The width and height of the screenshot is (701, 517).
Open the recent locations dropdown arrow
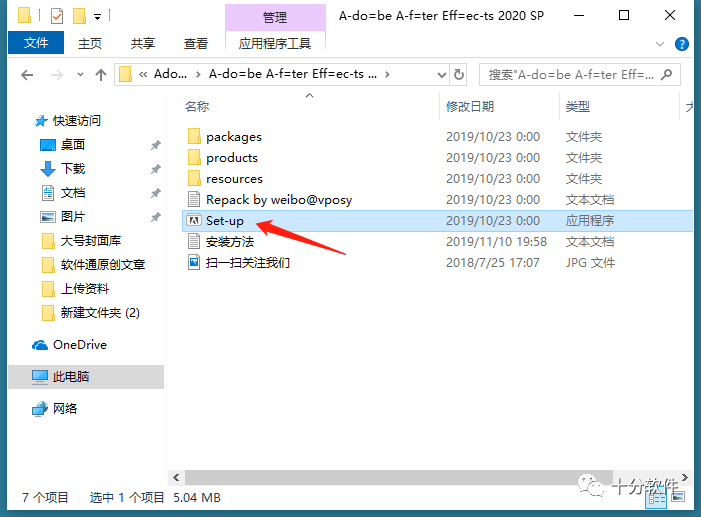(x=80, y=75)
